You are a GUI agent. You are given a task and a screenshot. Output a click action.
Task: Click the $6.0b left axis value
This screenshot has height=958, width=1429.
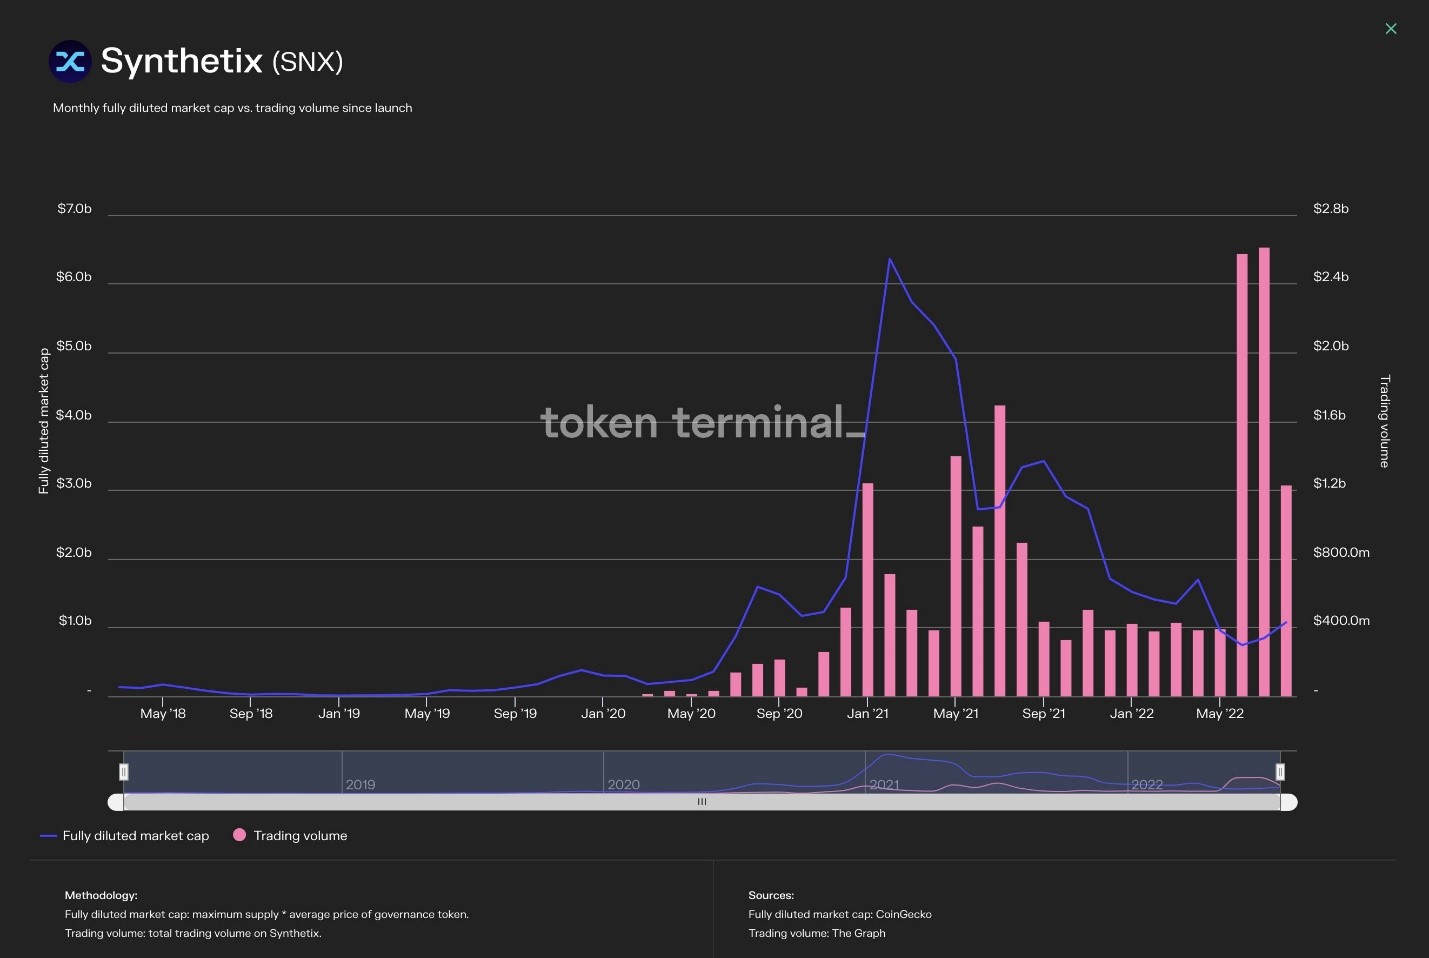pyautogui.click(x=74, y=277)
